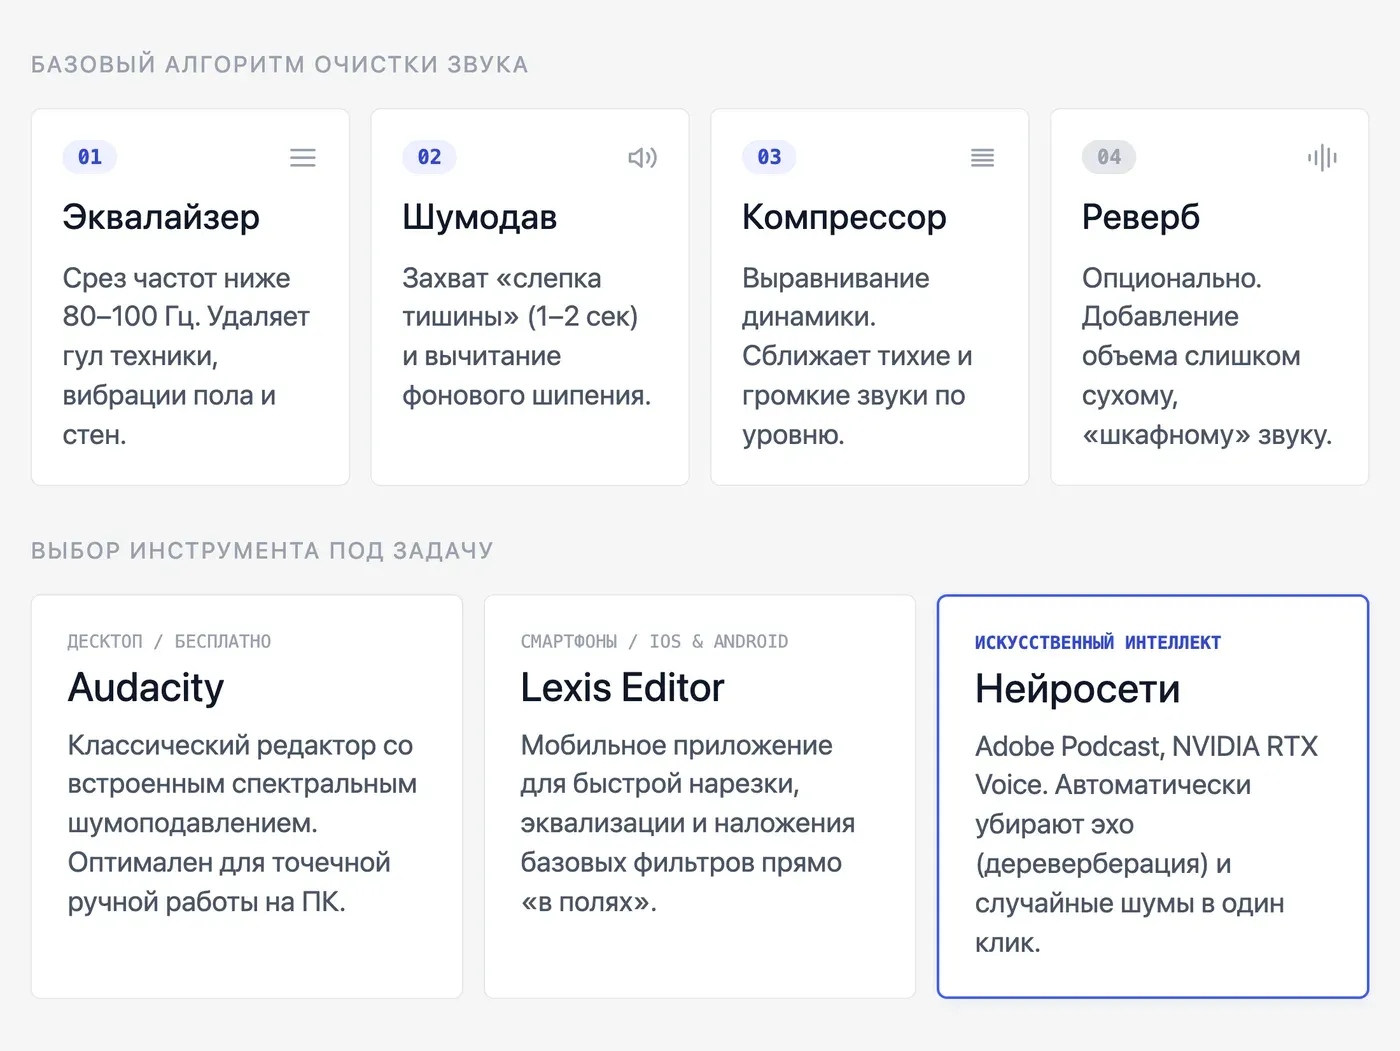Click the label «ДЕСКТОП / БЕСПЛАТНО»
Viewport: 1400px width, 1051px height.
(x=169, y=641)
